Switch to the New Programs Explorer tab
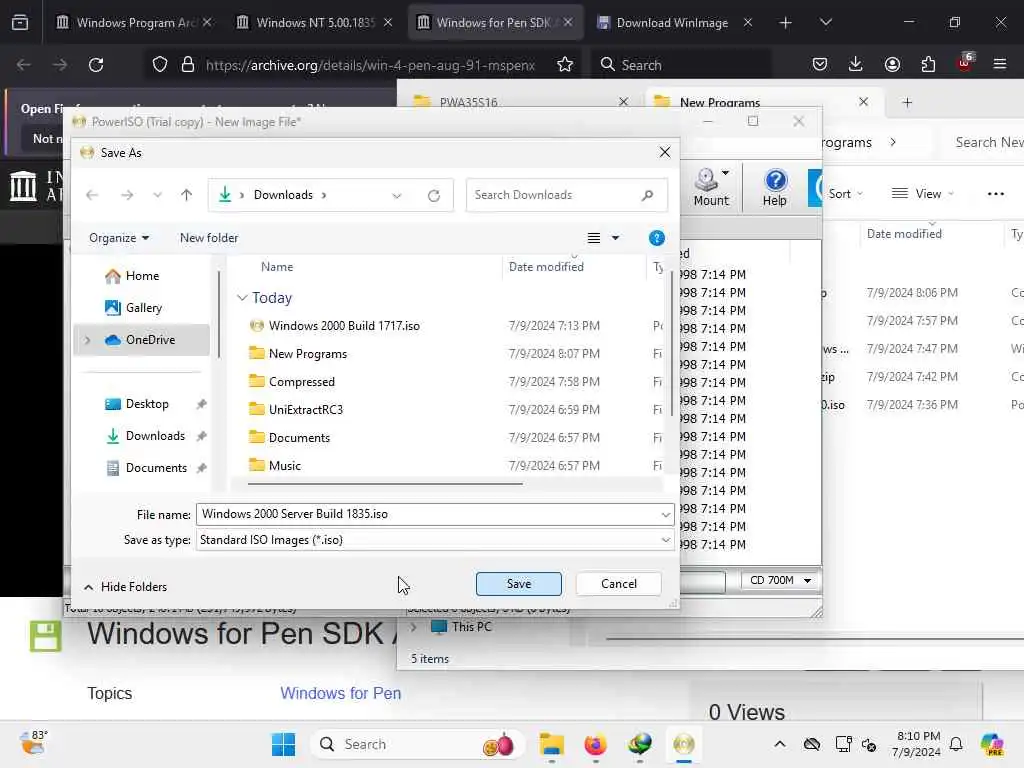This screenshot has width=1024, height=768. click(720, 103)
